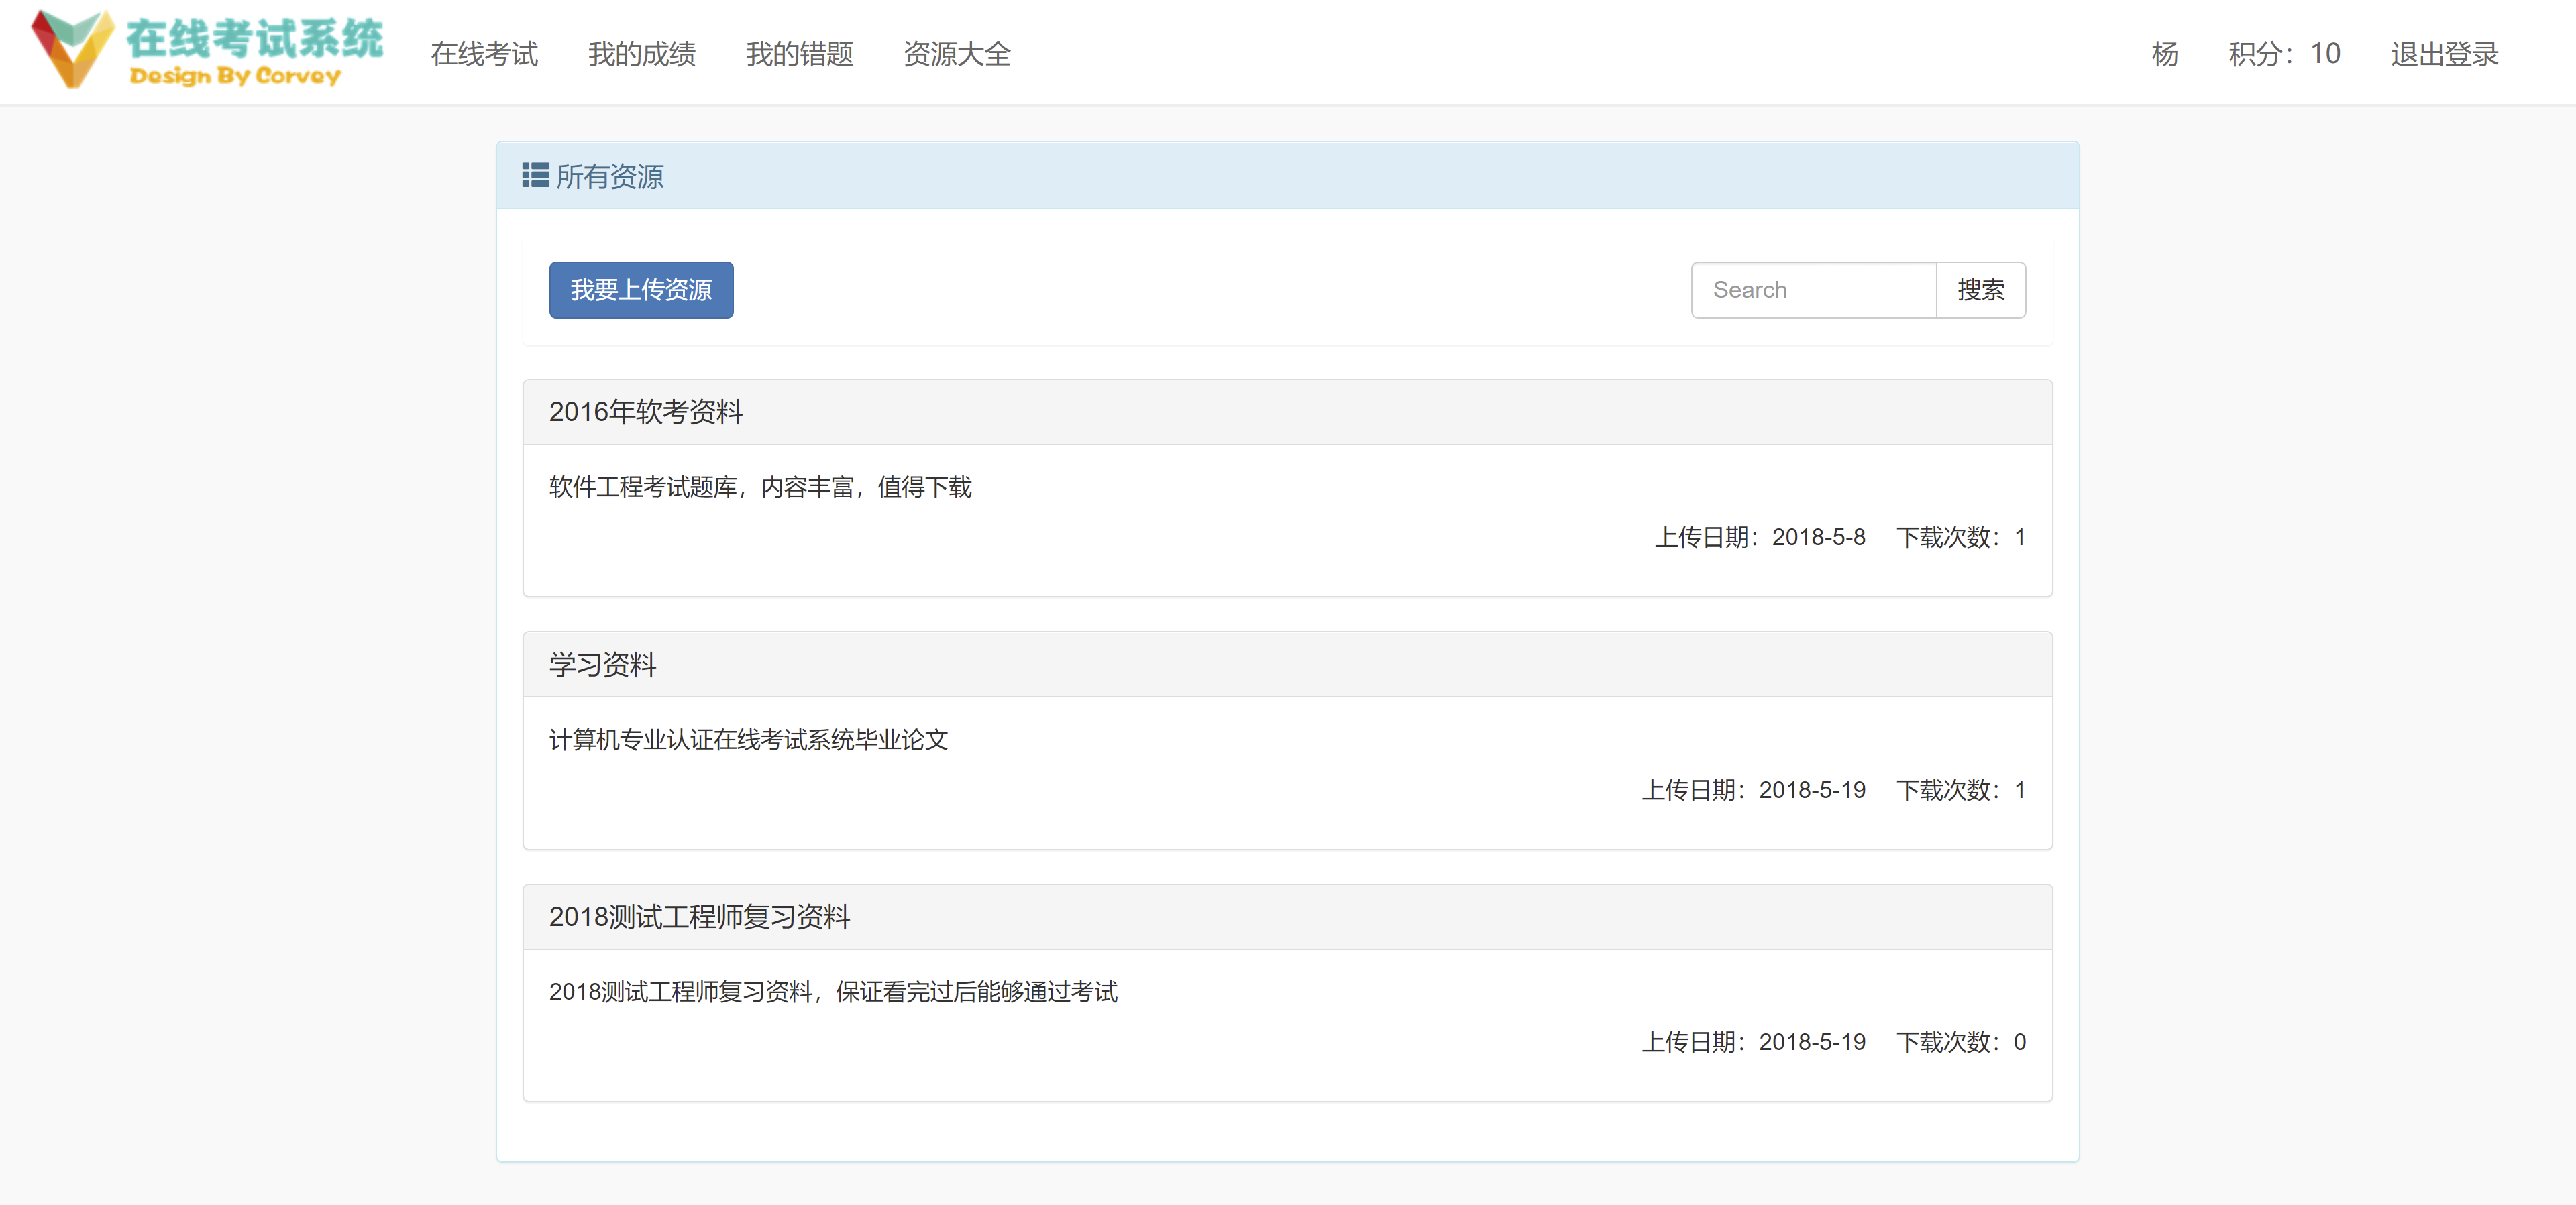The width and height of the screenshot is (2576, 1205).
Task: Click the 我要上传资源 button
Action: pyautogui.click(x=641, y=289)
